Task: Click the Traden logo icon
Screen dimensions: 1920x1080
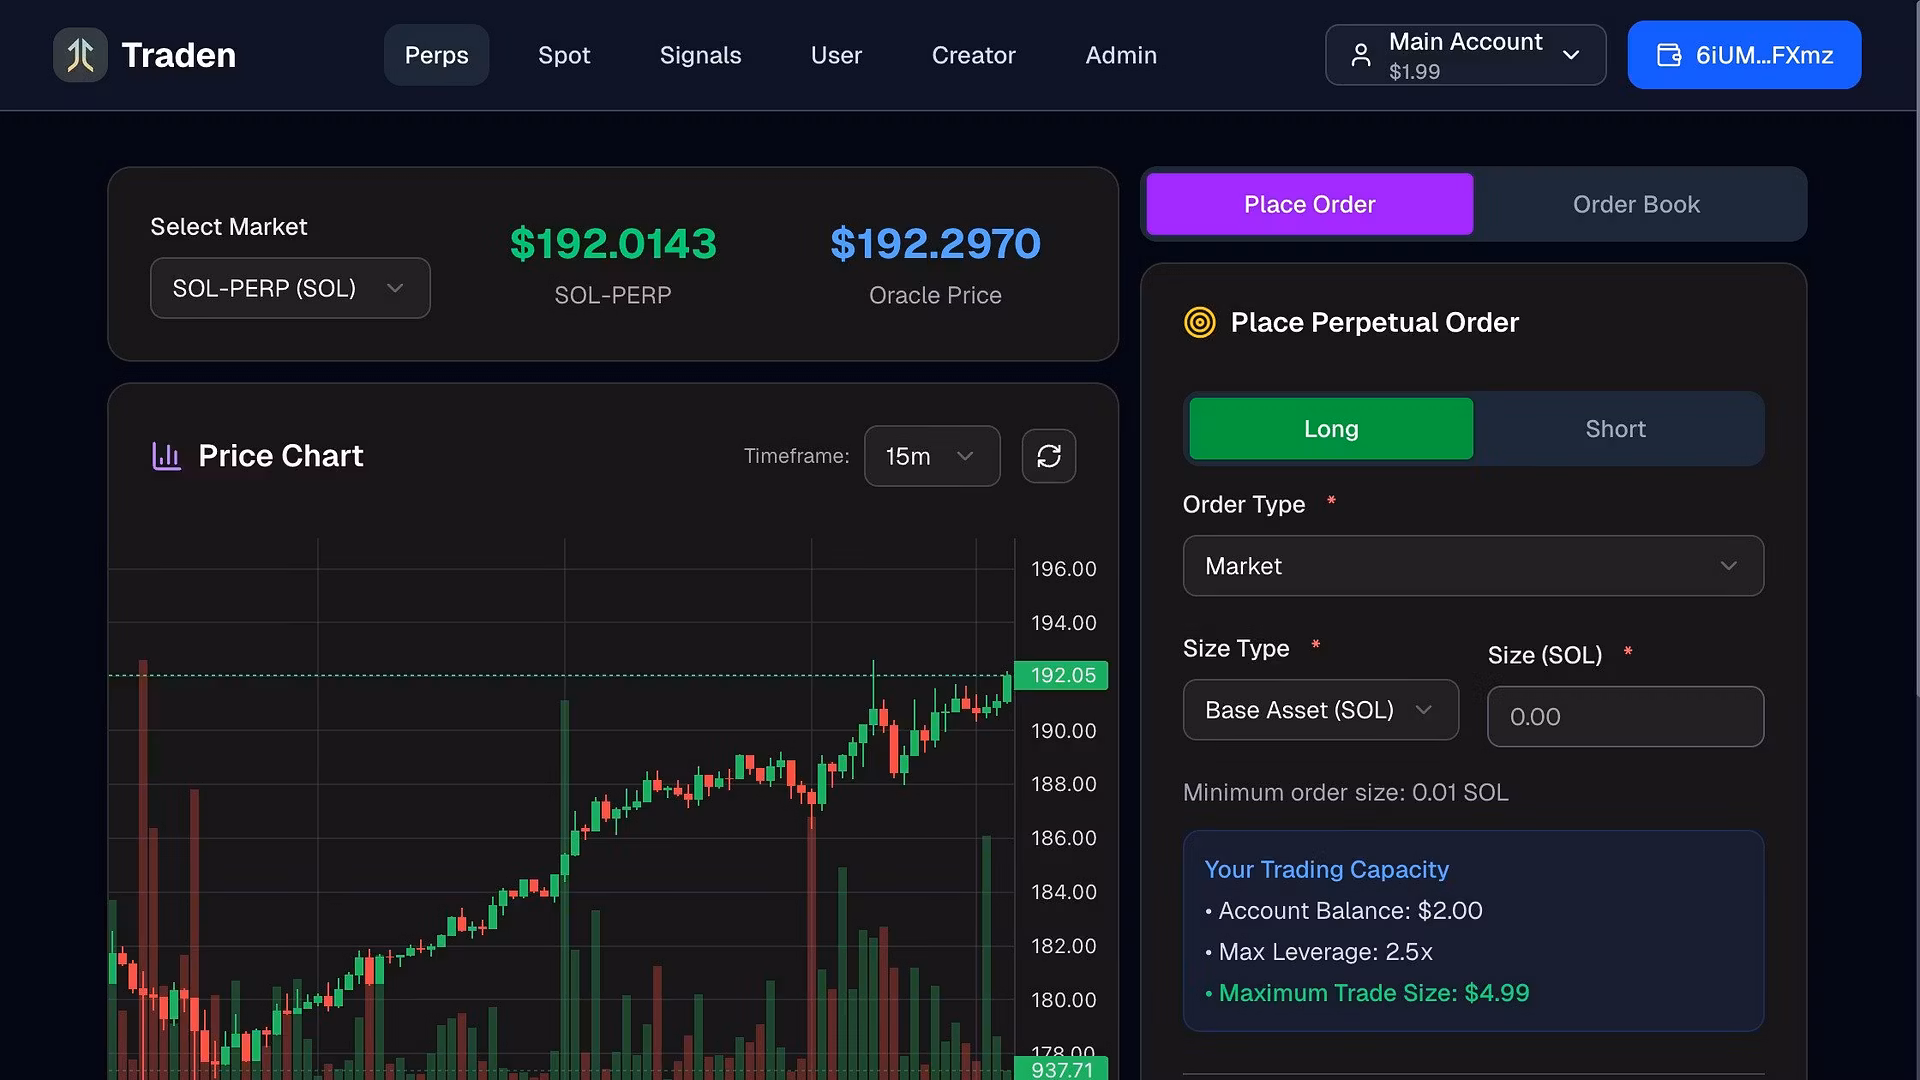Action: click(80, 55)
